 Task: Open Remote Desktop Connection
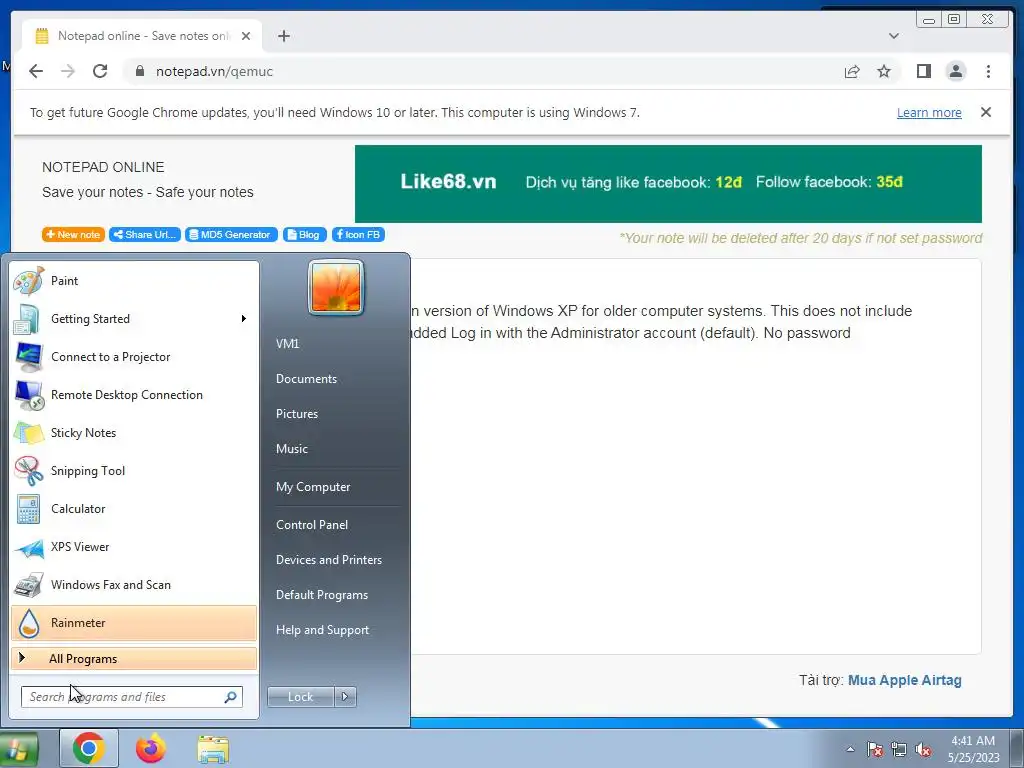[x=134, y=394]
